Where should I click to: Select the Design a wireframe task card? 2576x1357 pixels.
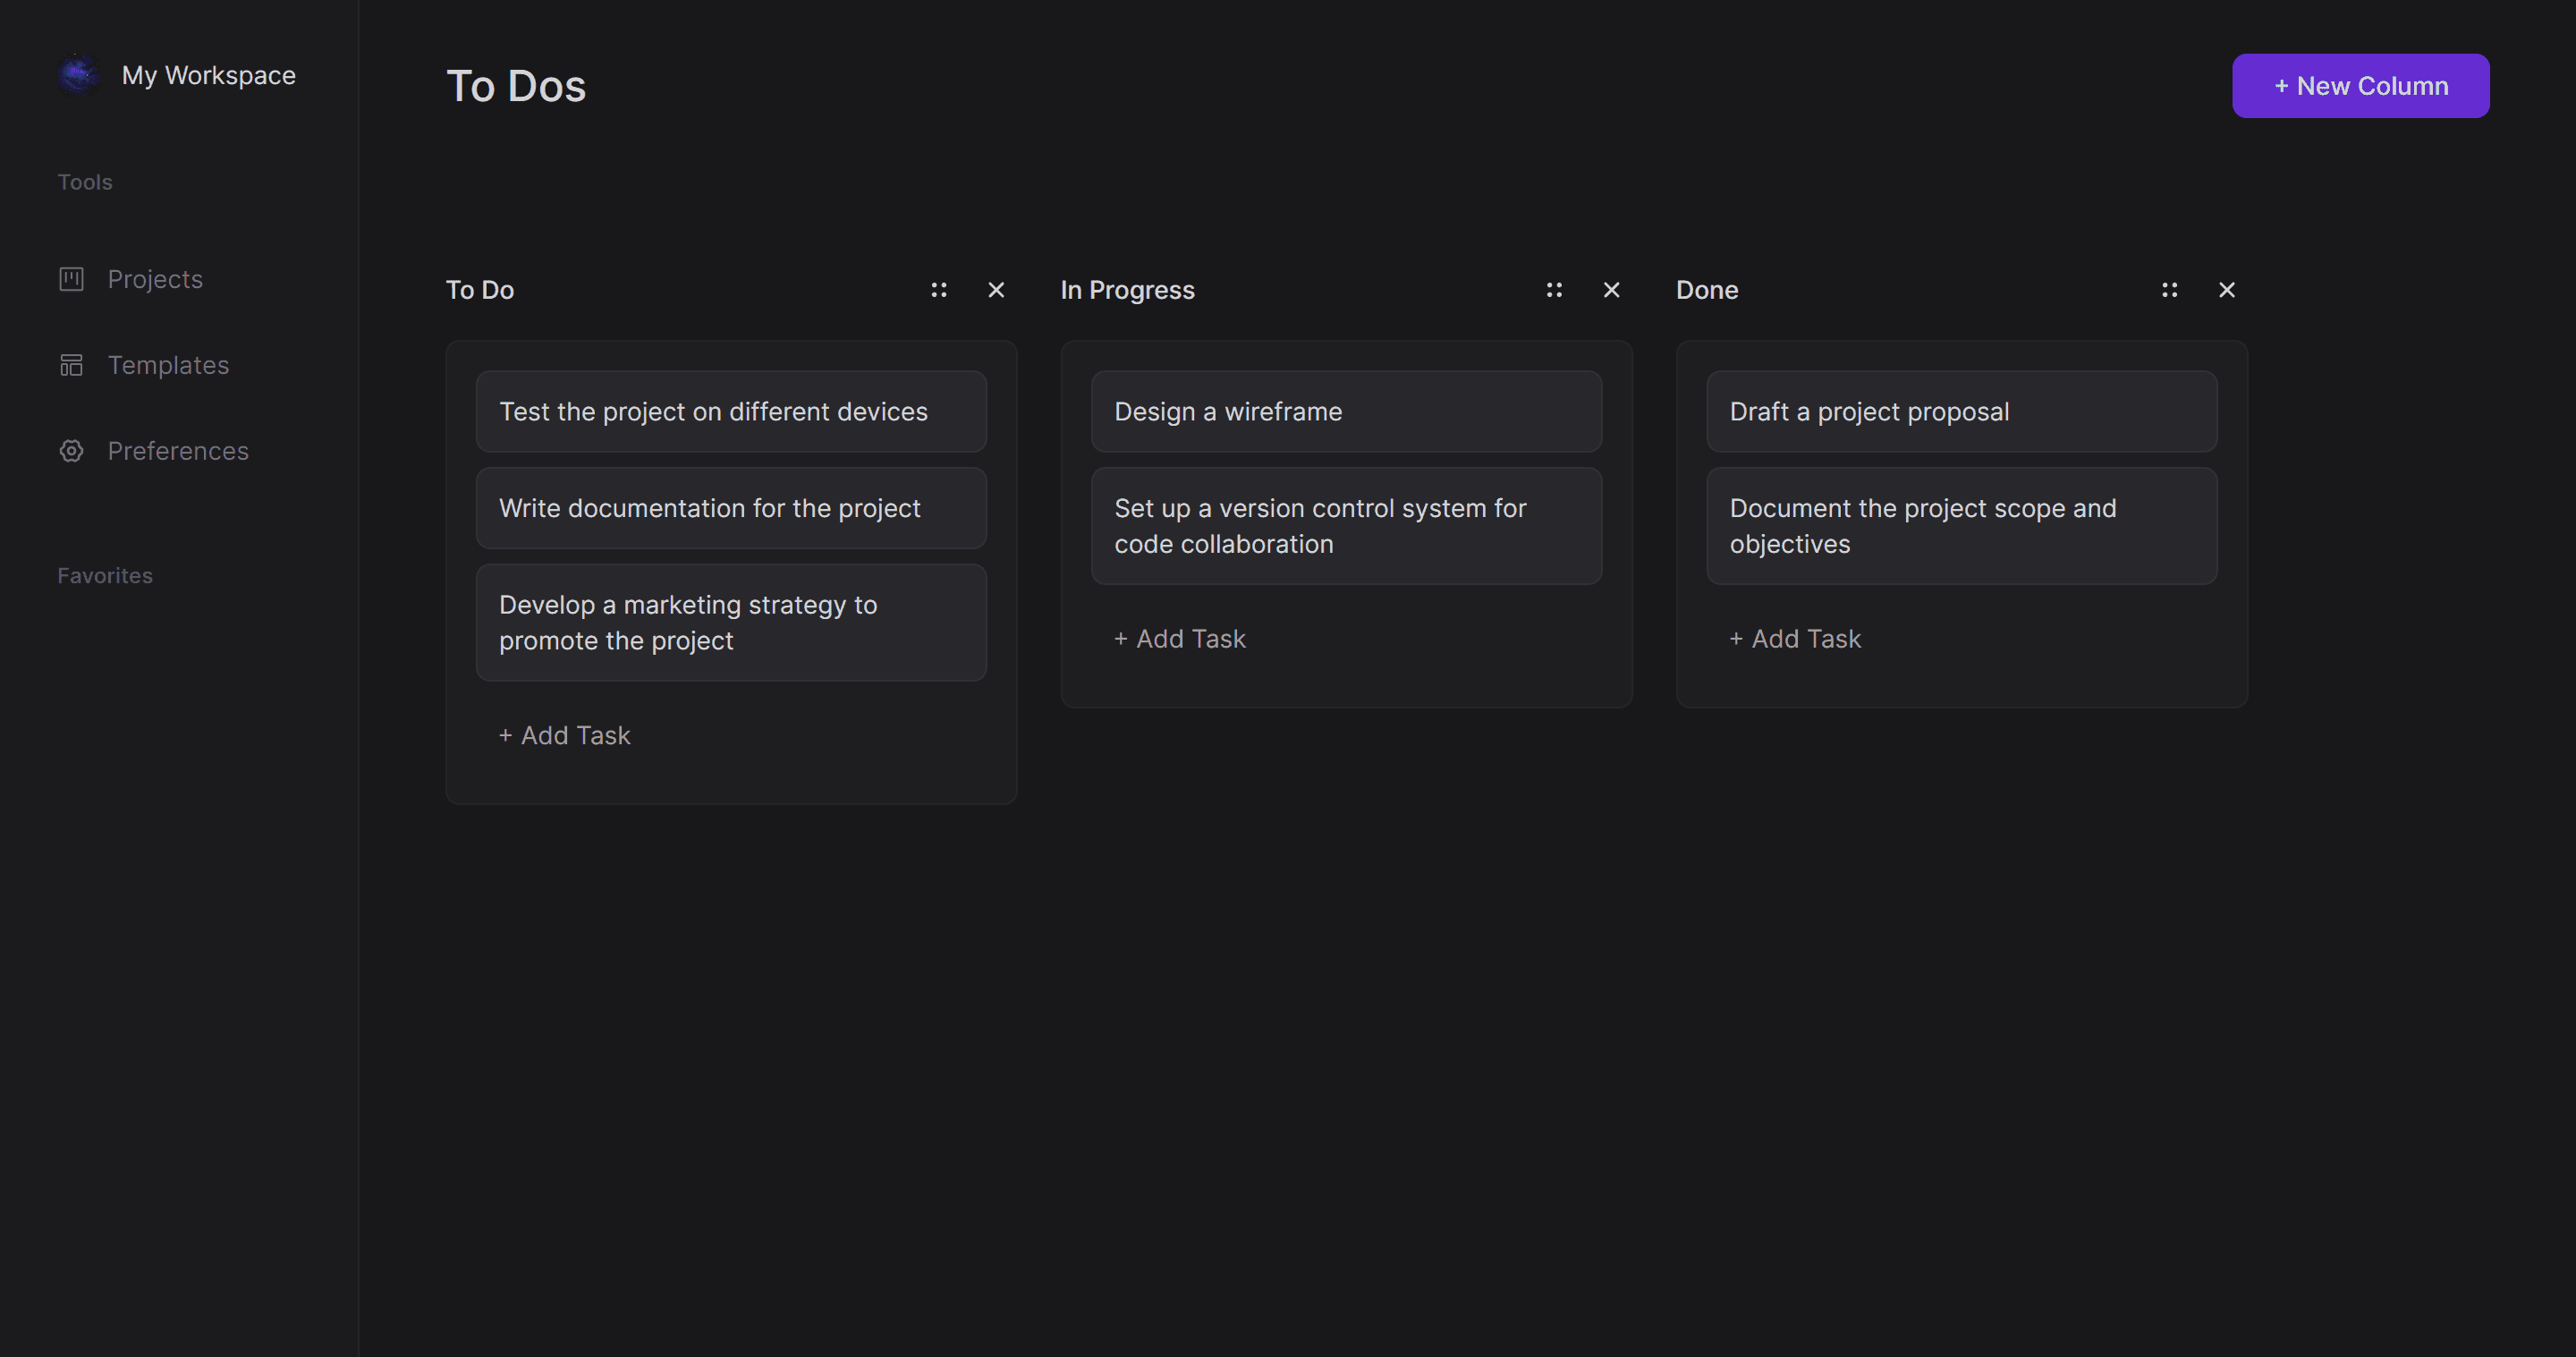(1346, 412)
